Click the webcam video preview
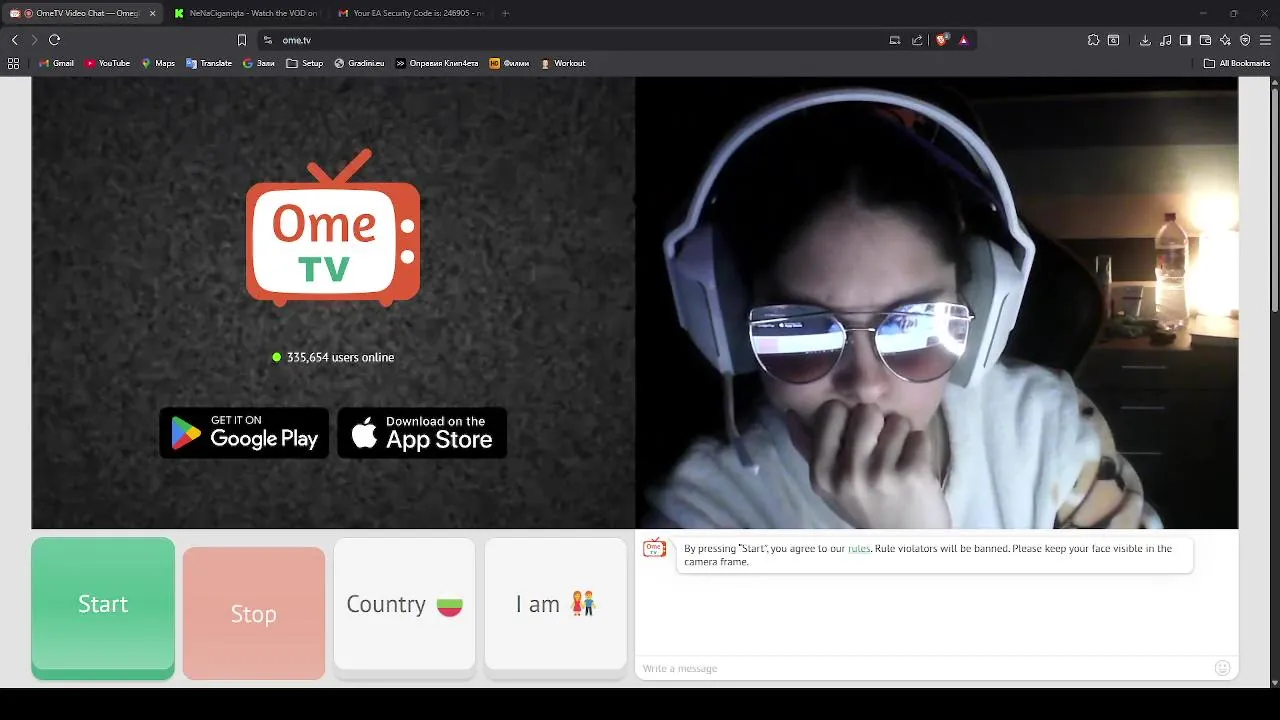1280x720 pixels. (x=937, y=303)
